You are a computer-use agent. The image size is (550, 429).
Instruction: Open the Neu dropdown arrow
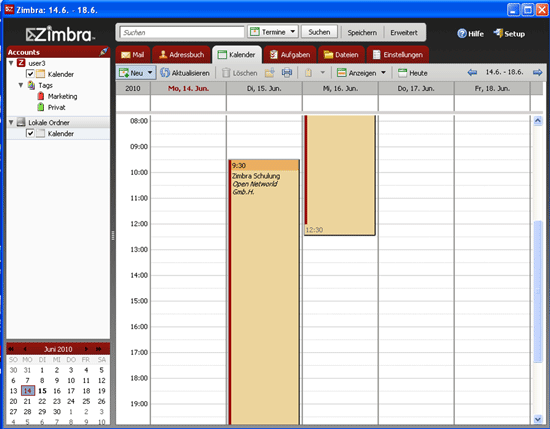[150, 73]
